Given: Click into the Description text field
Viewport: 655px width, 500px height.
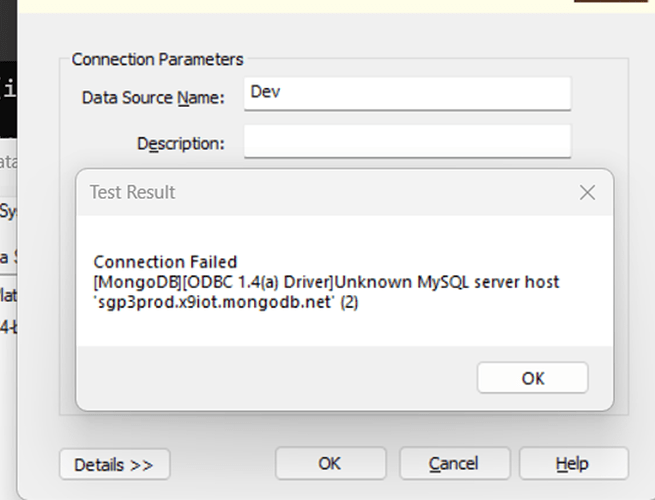Looking at the screenshot, I should click(407, 141).
